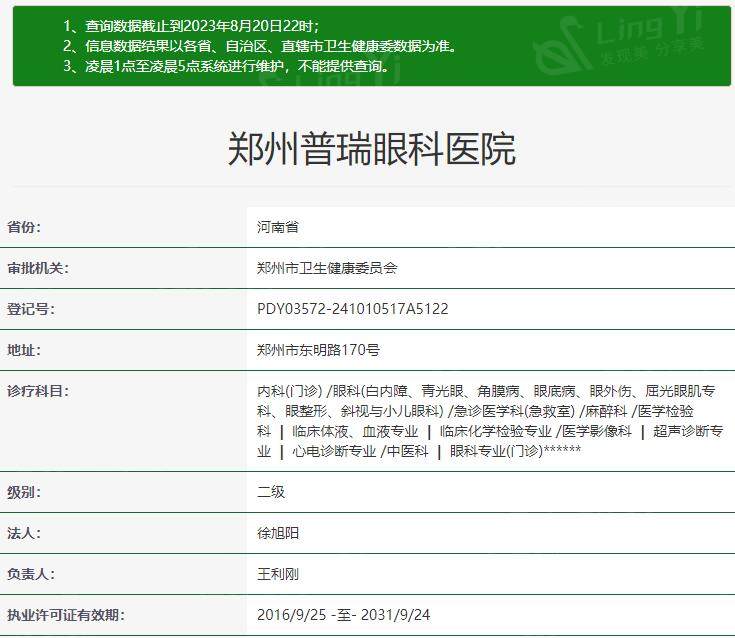This screenshot has width=735, height=638.
Task: Click the 诊疗科目 field label
Action: click(38, 390)
